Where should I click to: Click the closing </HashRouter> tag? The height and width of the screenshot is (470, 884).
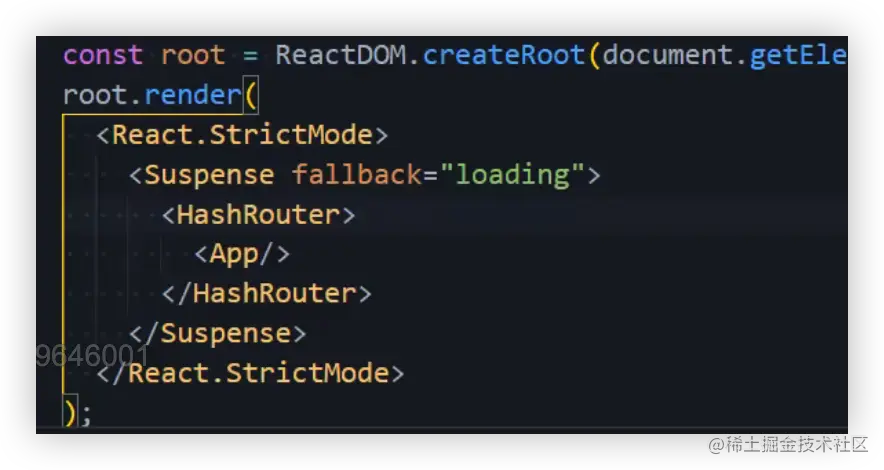click(267, 294)
